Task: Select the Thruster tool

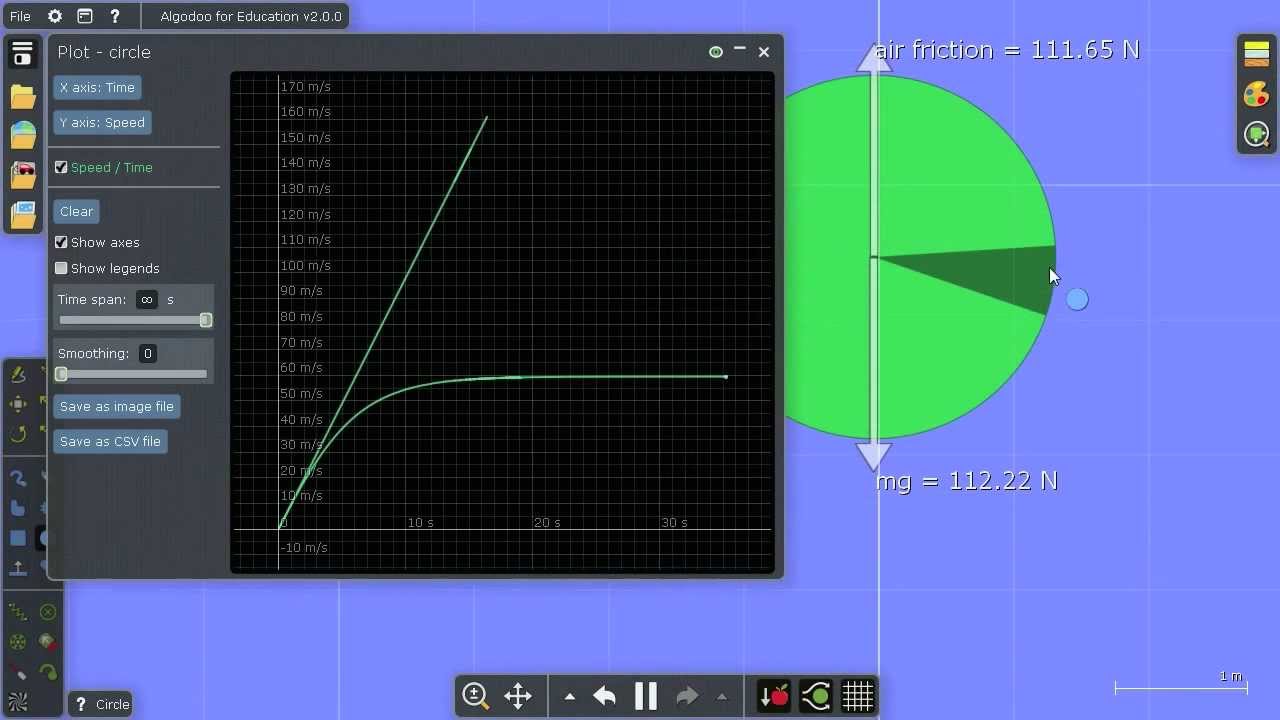Action: (48, 642)
